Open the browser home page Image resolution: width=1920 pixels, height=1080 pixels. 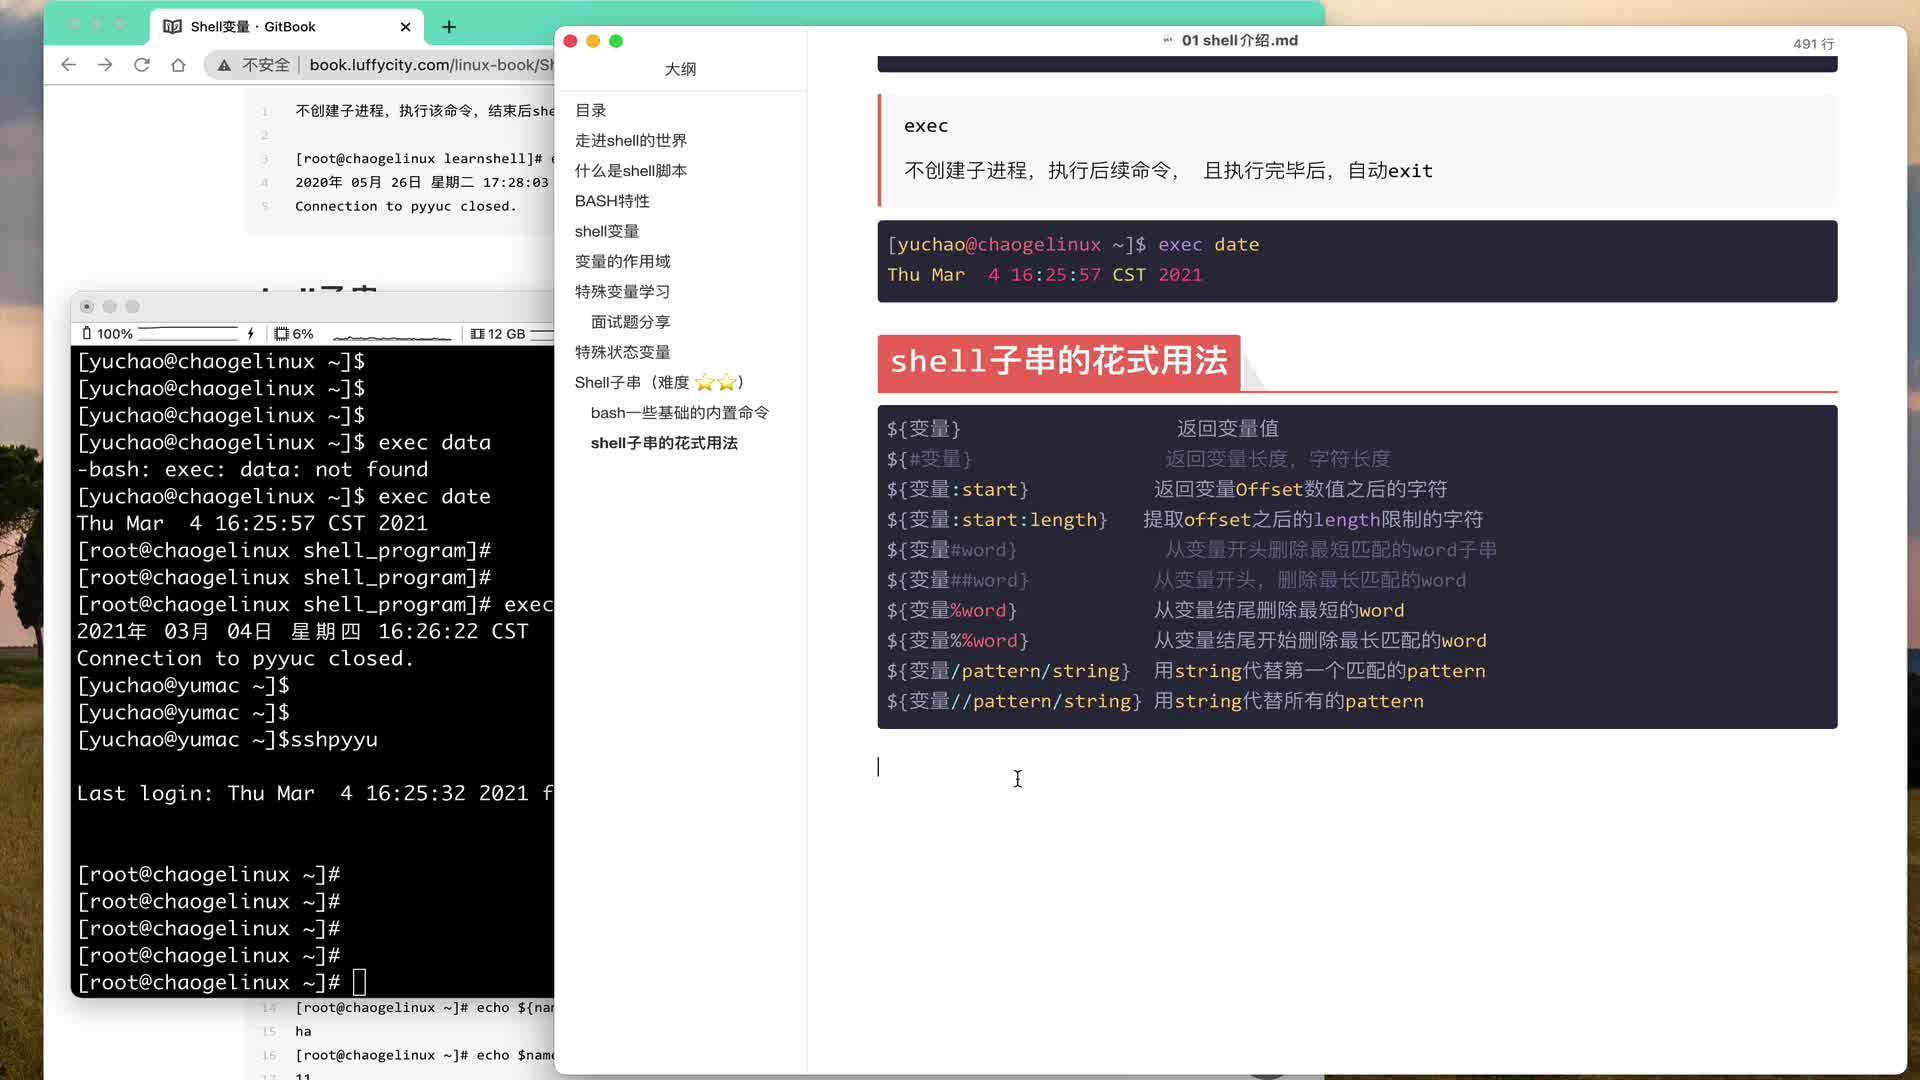[x=178, y=65]
